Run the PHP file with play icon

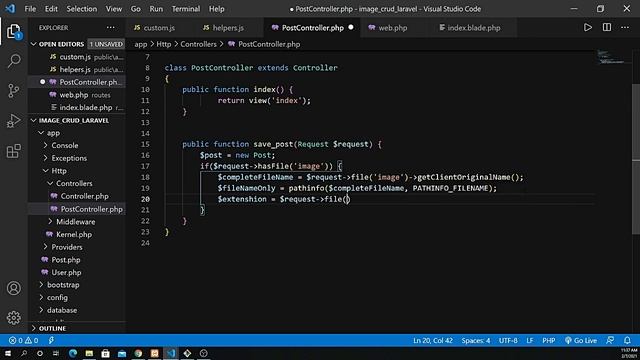pos(587,27)
